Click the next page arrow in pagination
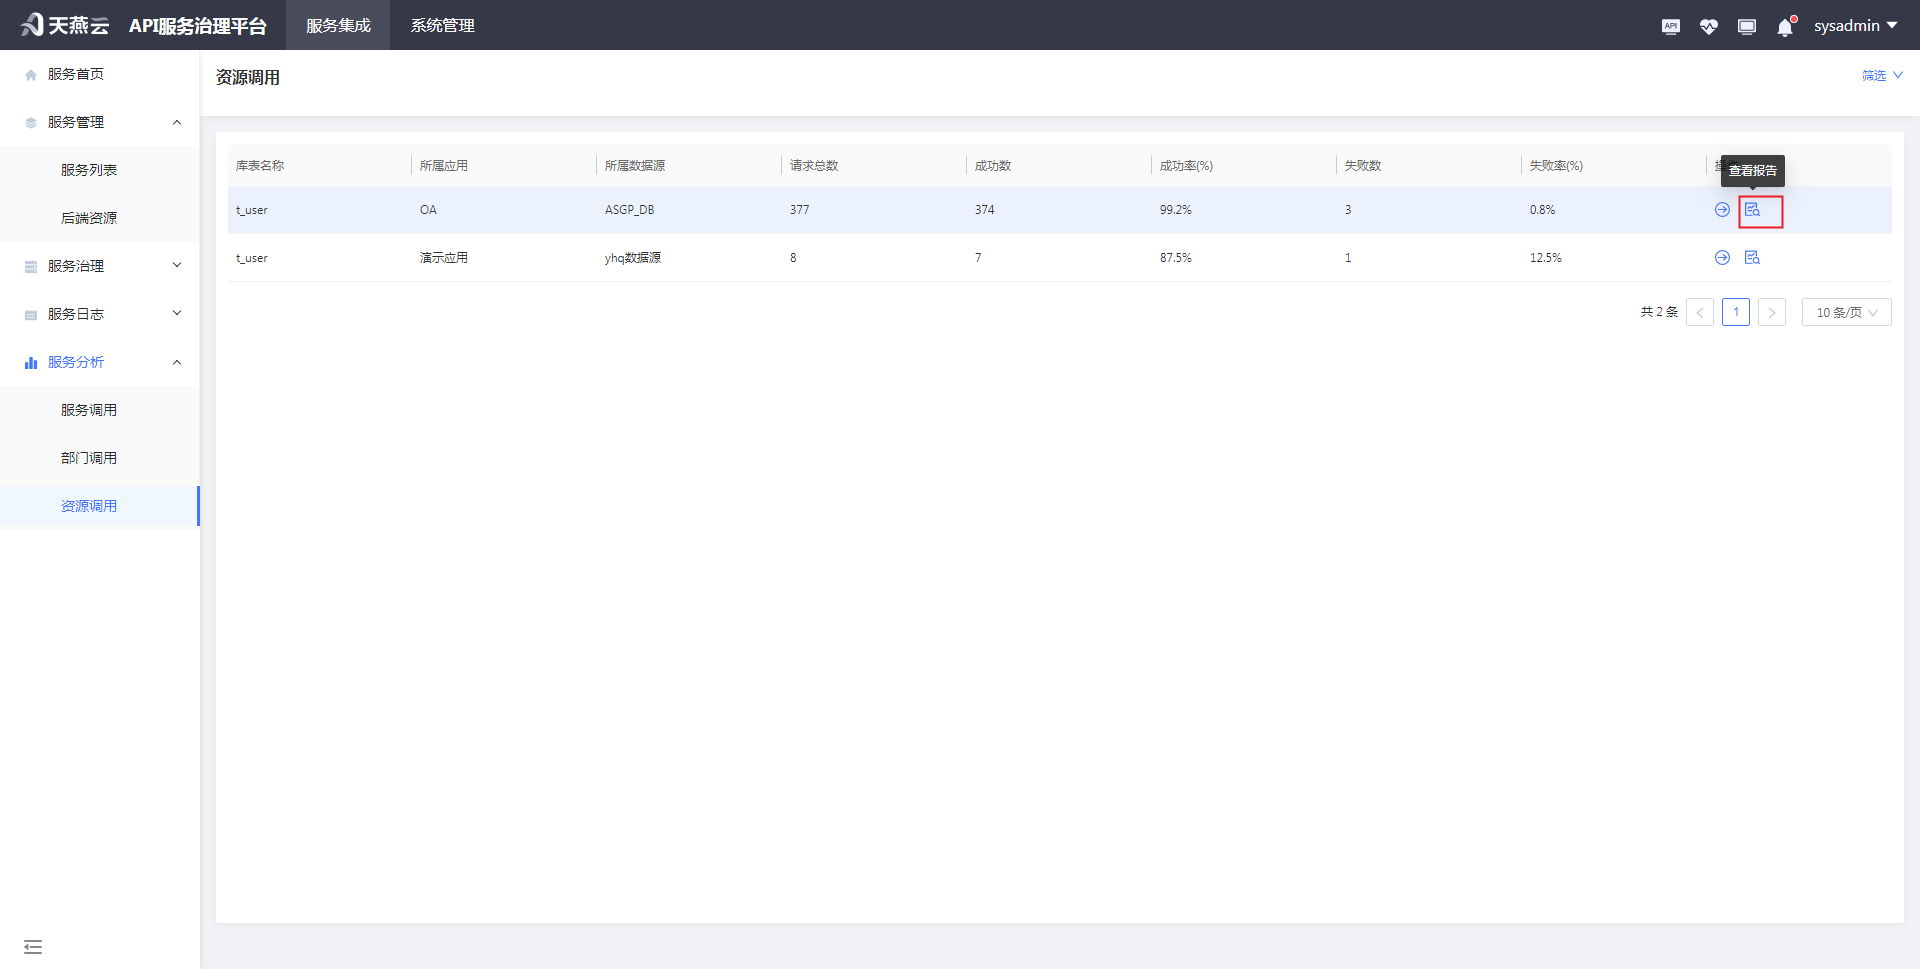The image size is (1920, 969). tap(1771, 311)
